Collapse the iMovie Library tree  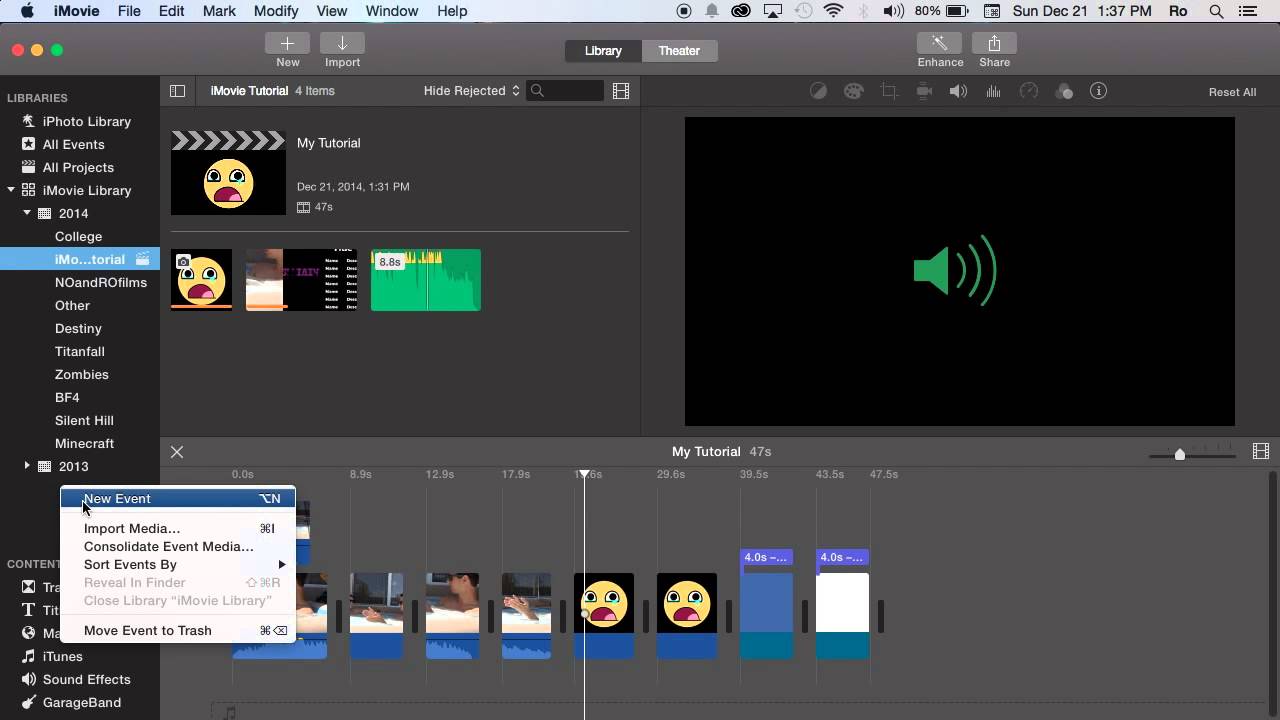tap(10, 190)
